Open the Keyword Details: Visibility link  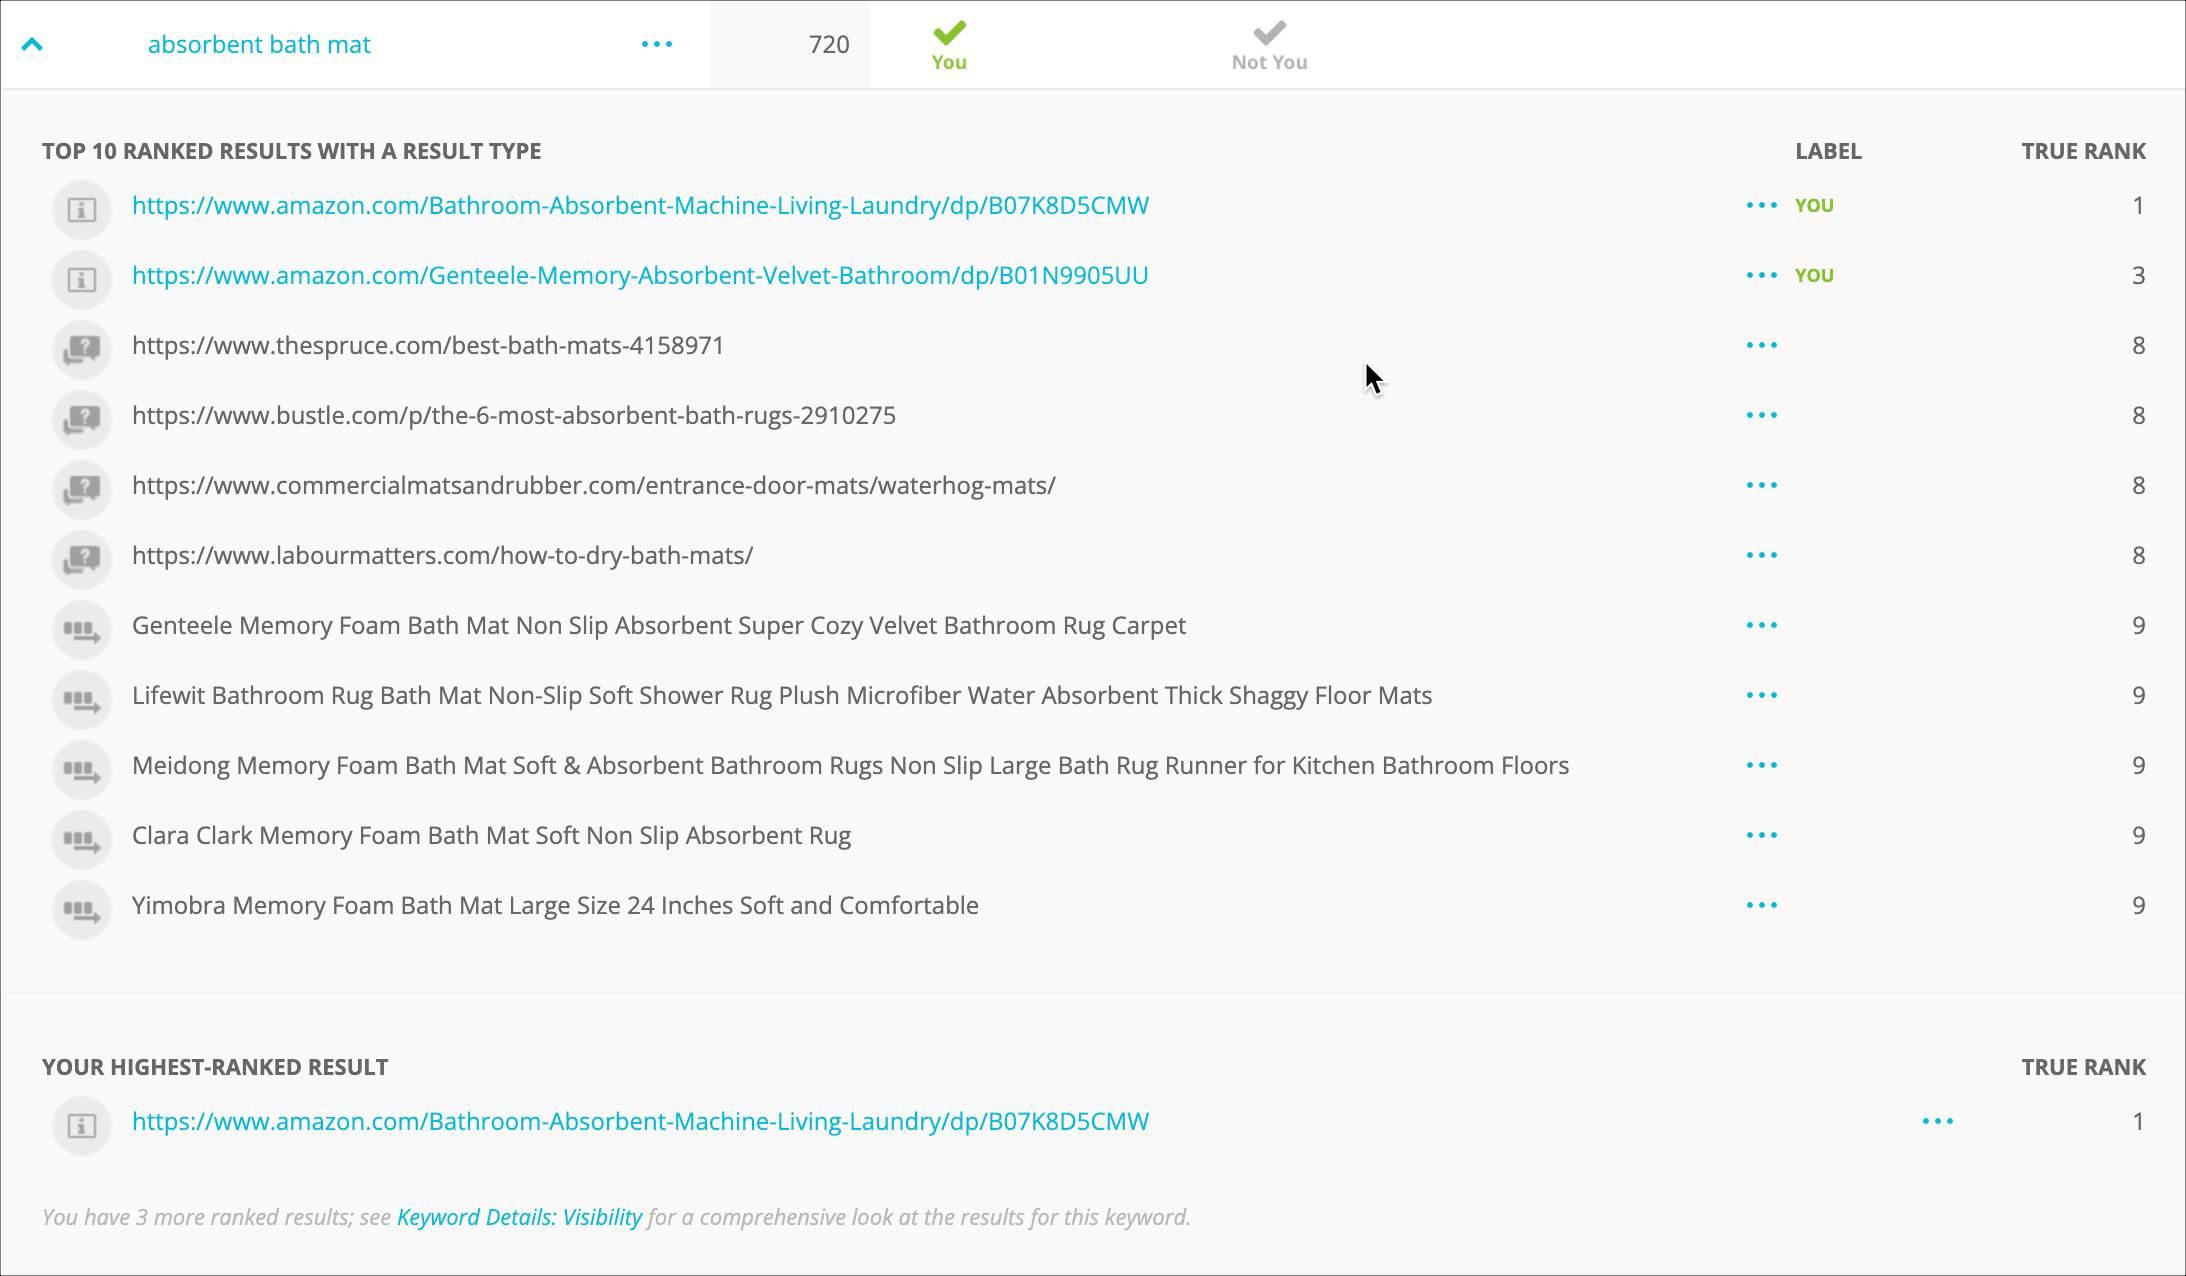(x=519, y=1217)
